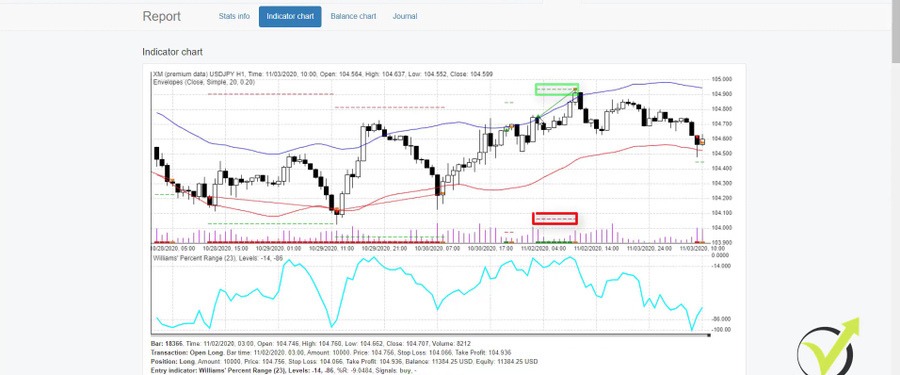
Task: Switch to the Balance chart tab
Action: coord(353,16)
